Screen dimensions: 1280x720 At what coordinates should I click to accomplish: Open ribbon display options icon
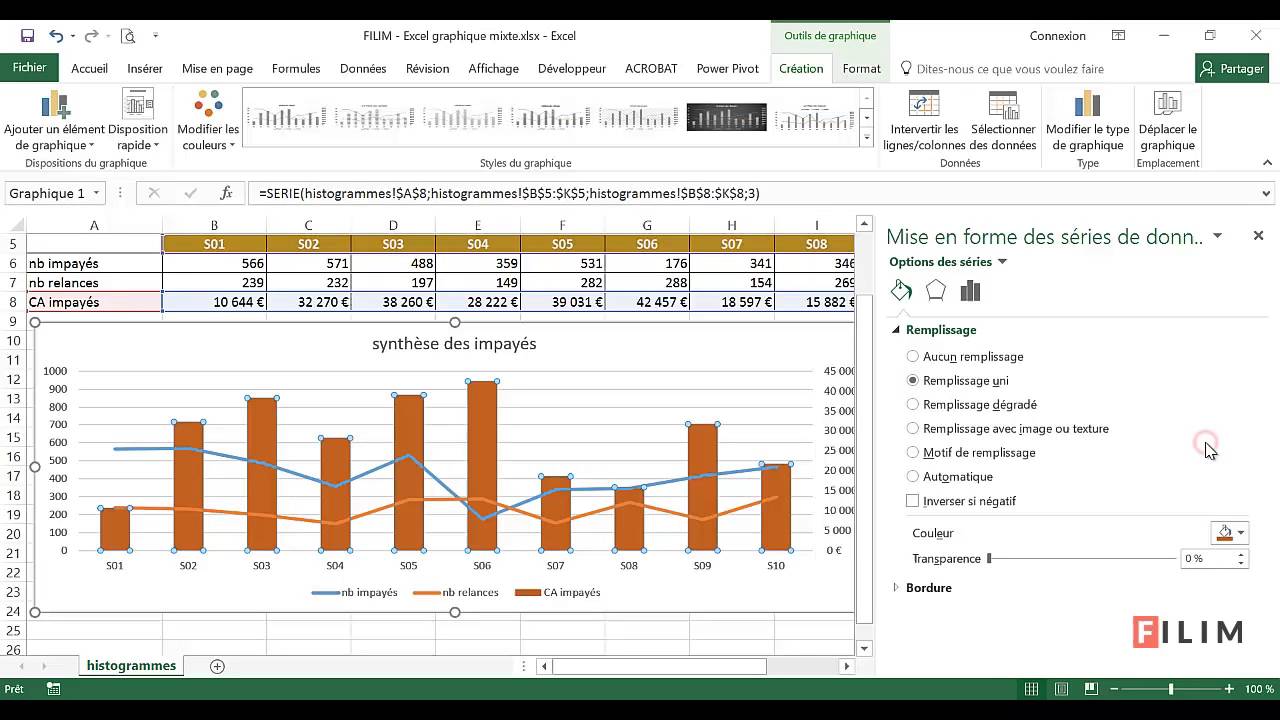(1118, 36)
